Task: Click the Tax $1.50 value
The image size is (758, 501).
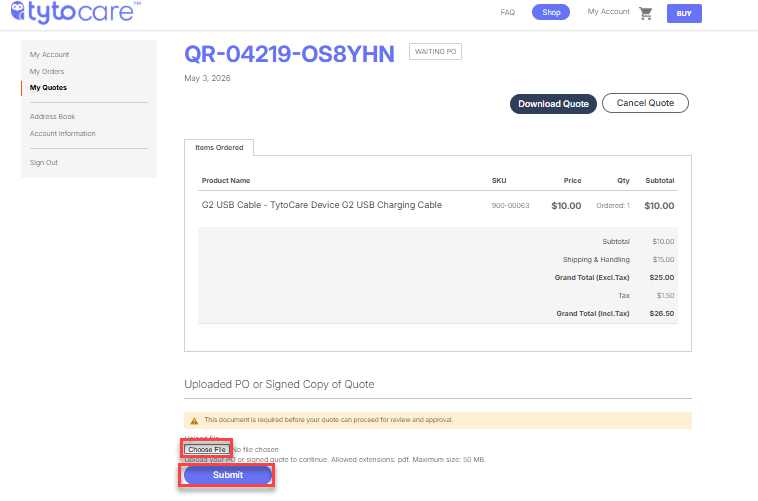Action: (x=665, y=295)
